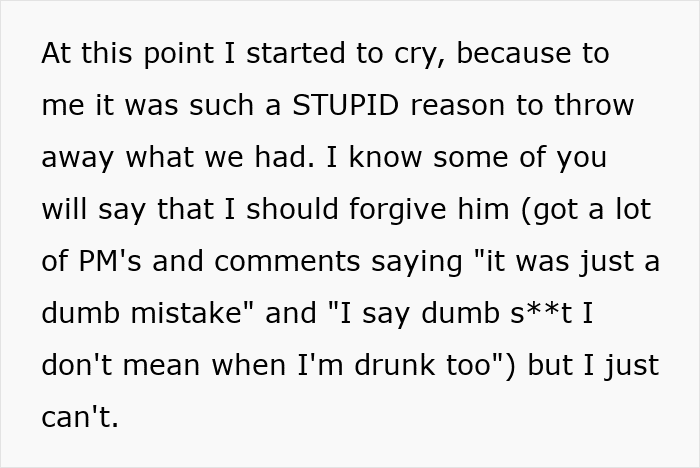Click the word "mean" in seventh line
The width and height of the screenshot is (700, 468).
pyautogui.click(x=161, y=366)
